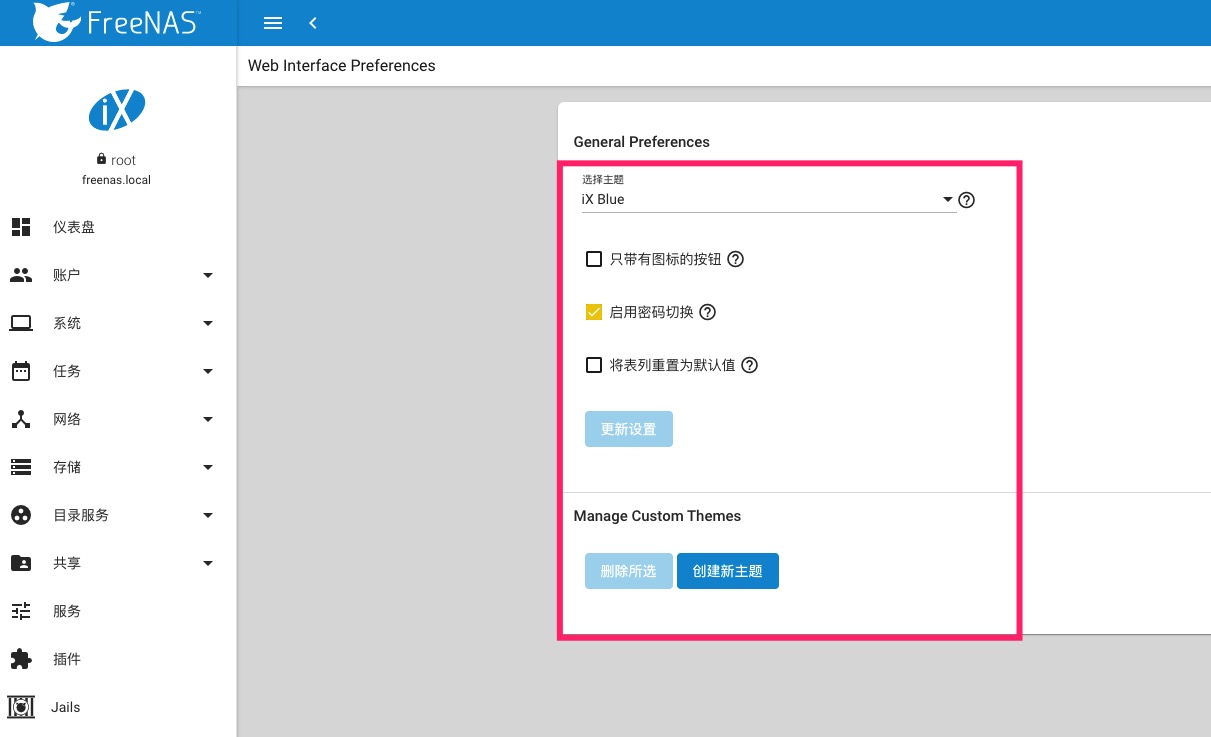Screen dimensions: 1211x737
Task: Click the 目录服务 circle icon
Action: point(21,515)
